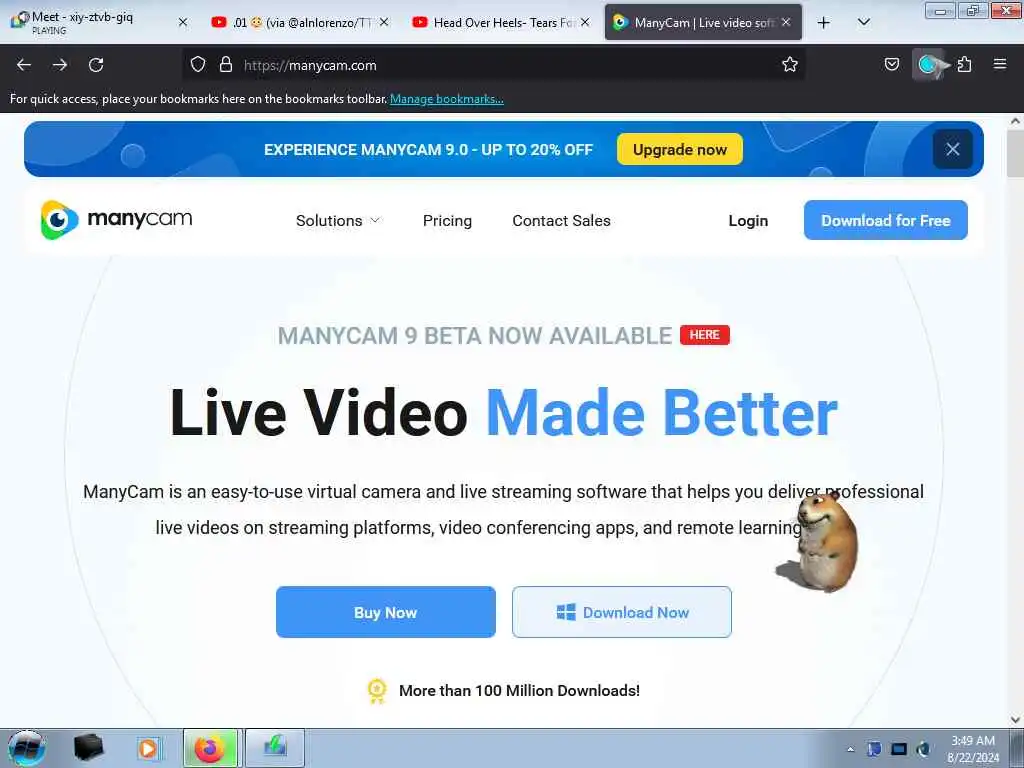Expand the Solutions dropdown menu
Image resolution: width=1024 pixels, height=768 pixels.
click(338, 221)
